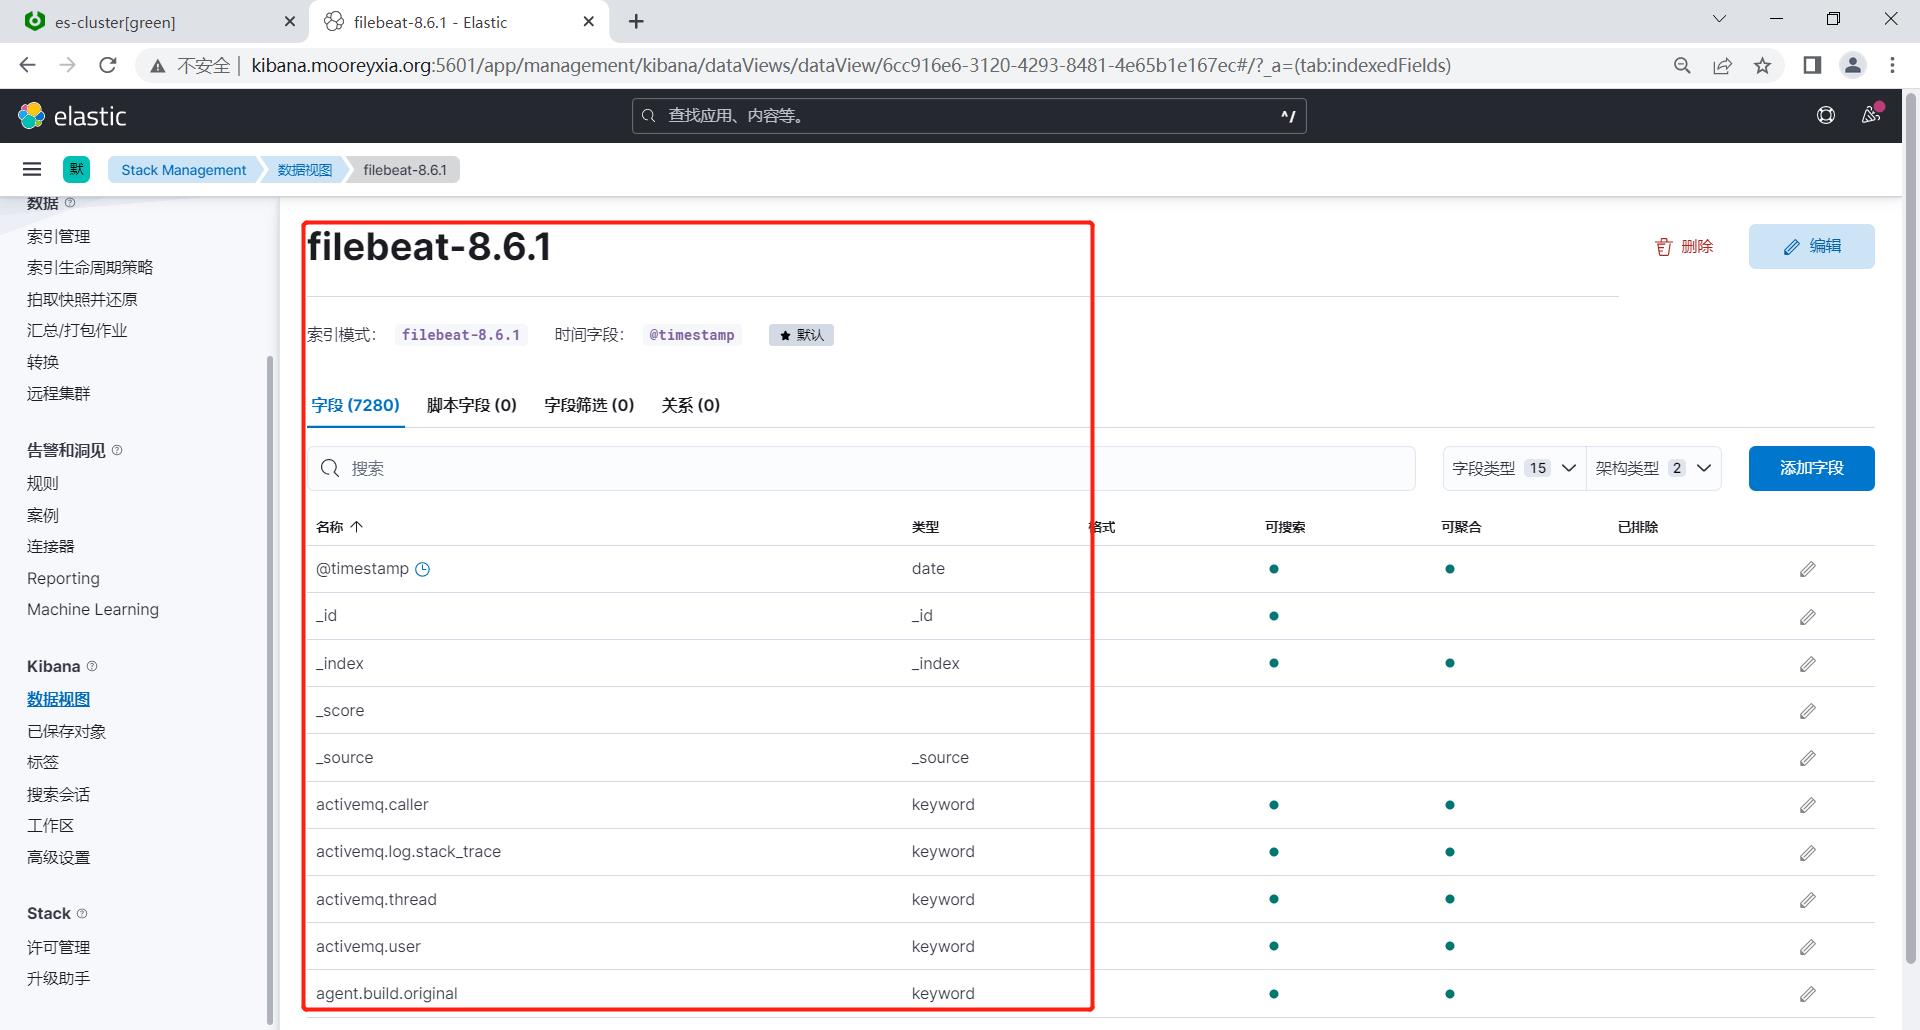Screen dimensions: 1920x1030
Task: Reload the browser page
Action: (108, 65)
